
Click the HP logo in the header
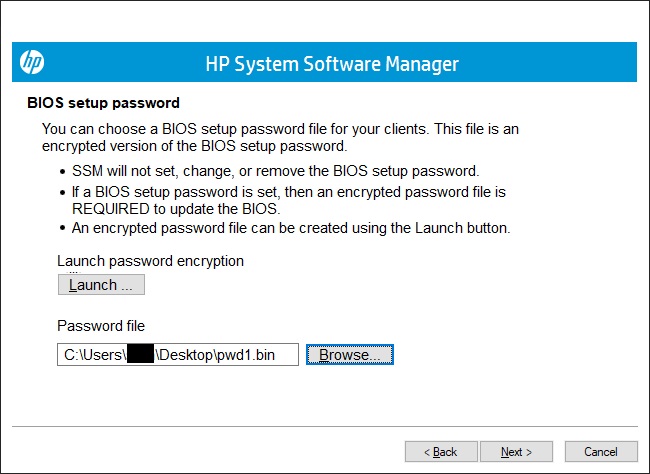click(x=32, y=63)
